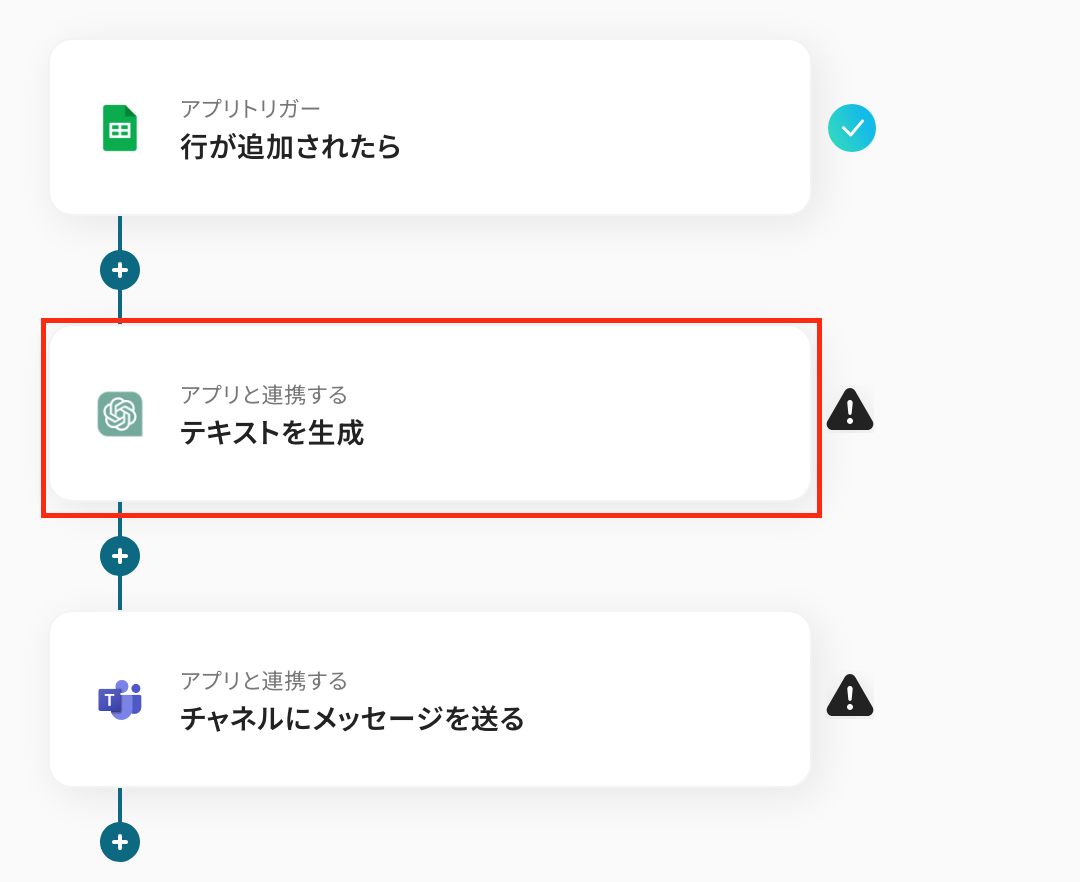
Task: Click the アプリトリガー label
Action: click(x=250, y=109)
